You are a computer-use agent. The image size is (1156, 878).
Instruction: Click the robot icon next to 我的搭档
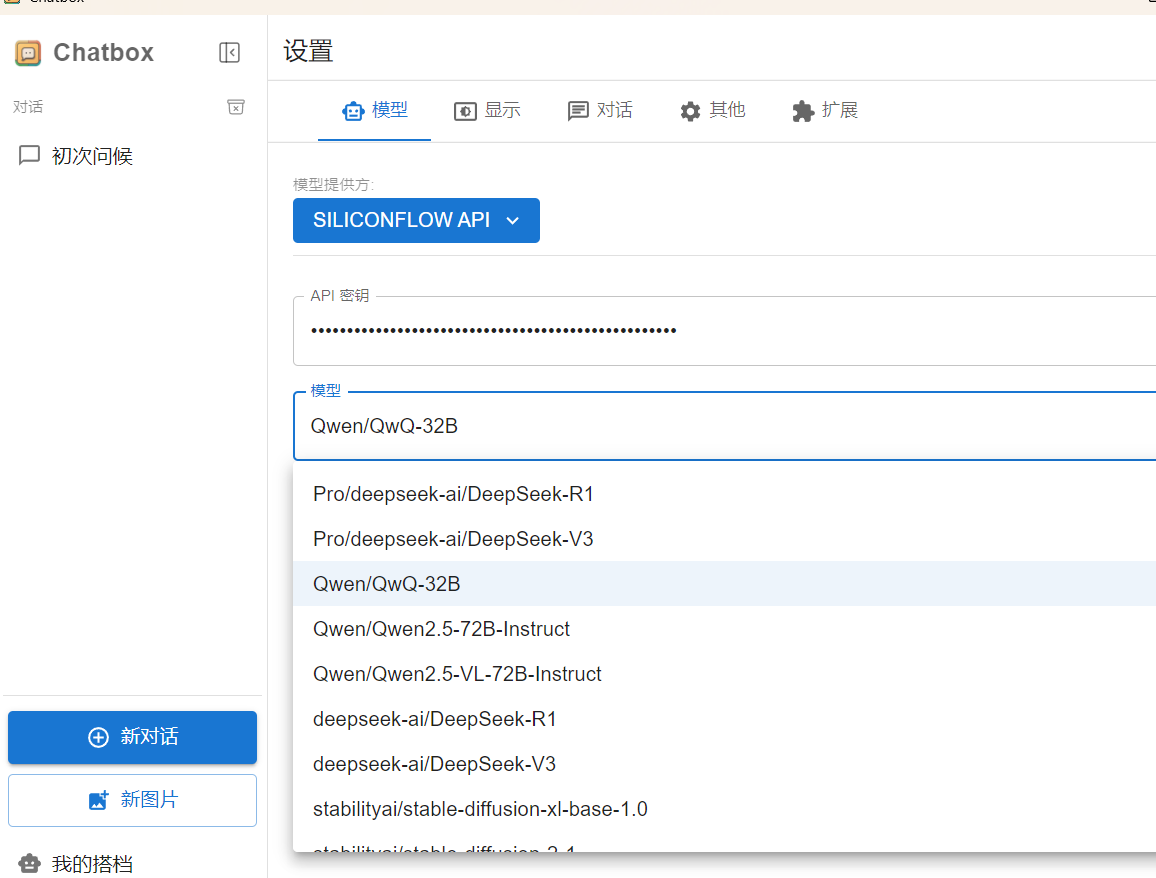(x=29, y=863)
